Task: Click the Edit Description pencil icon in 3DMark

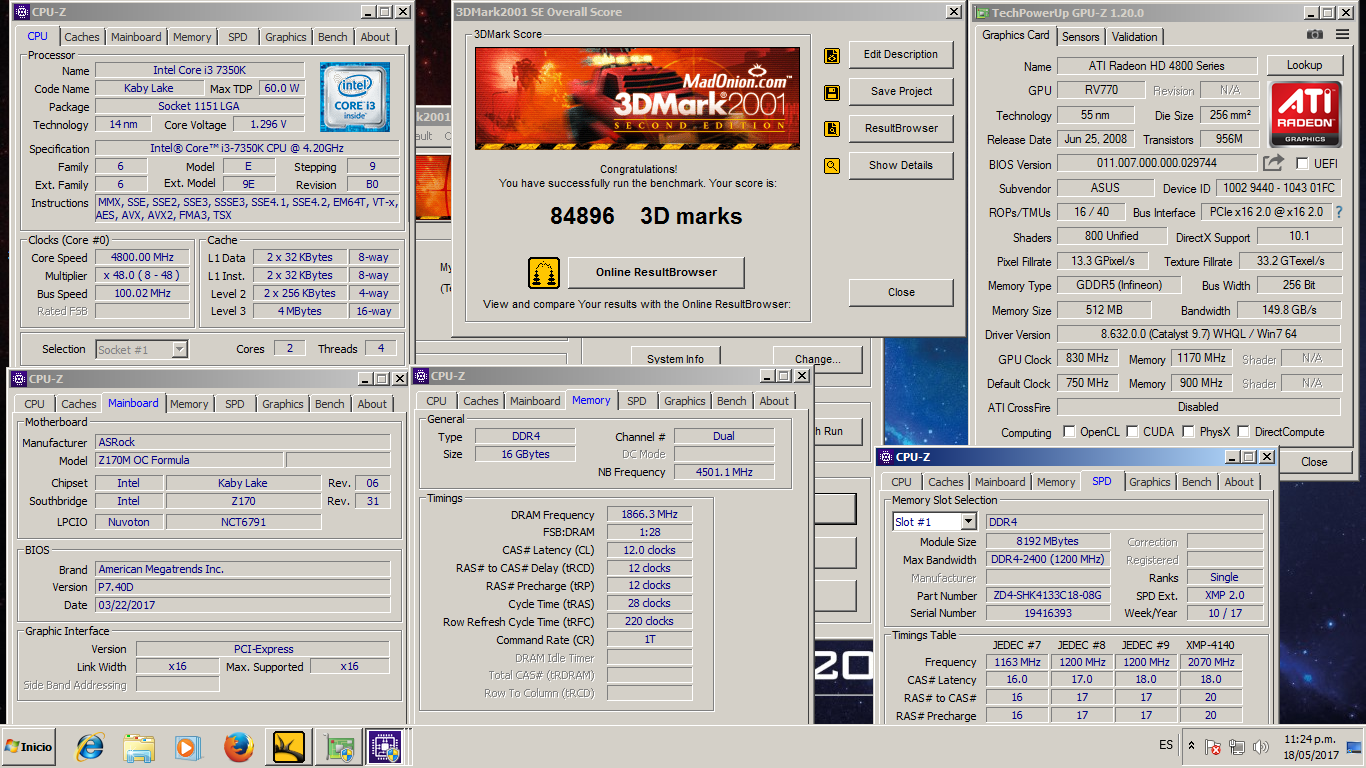Action: [x=832, y=55]
